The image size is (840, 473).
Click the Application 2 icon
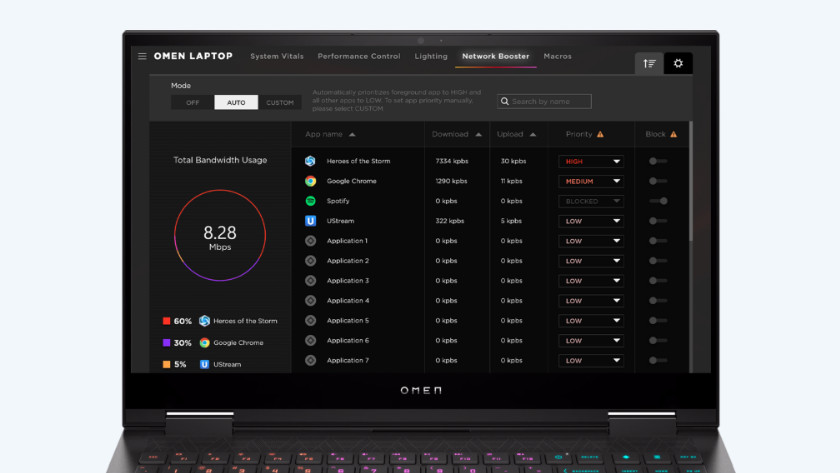pyautogui.click(x=310, y=261)
